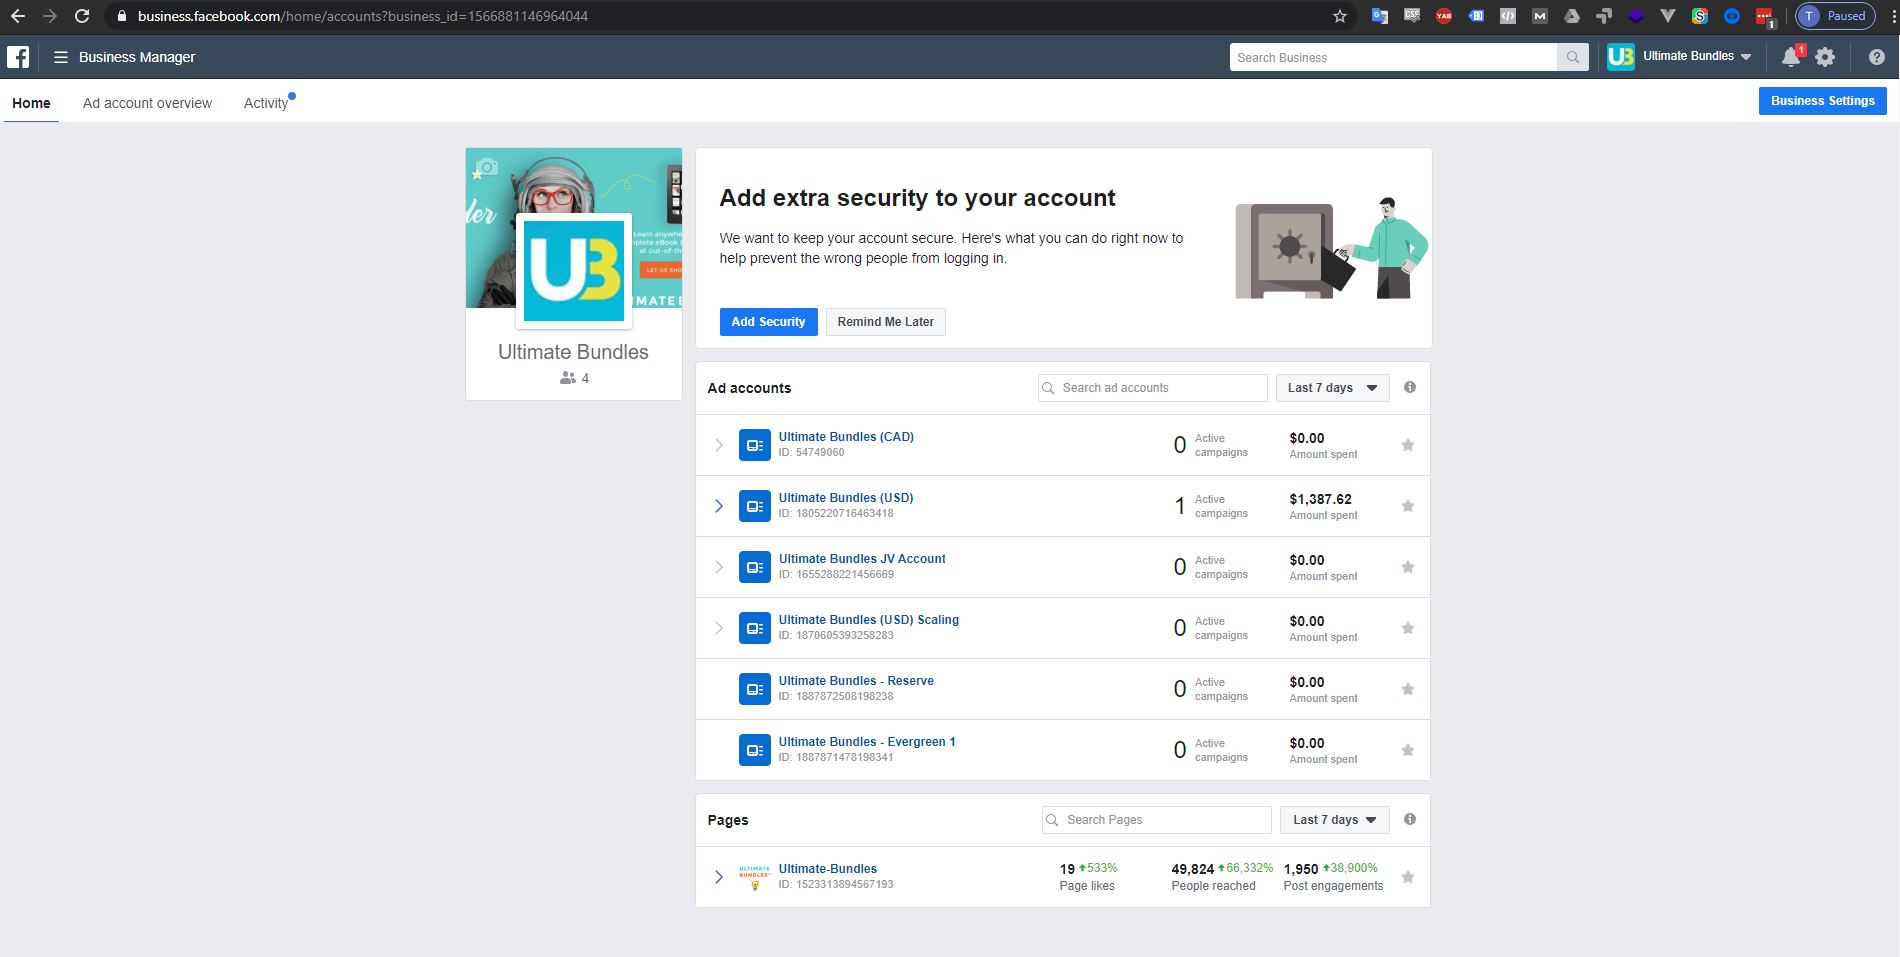Click the ad account icon for Ultimate Bundles (CAD)
The height and width of the screenshot is (957, 1900).
click(x=755, y=445)
